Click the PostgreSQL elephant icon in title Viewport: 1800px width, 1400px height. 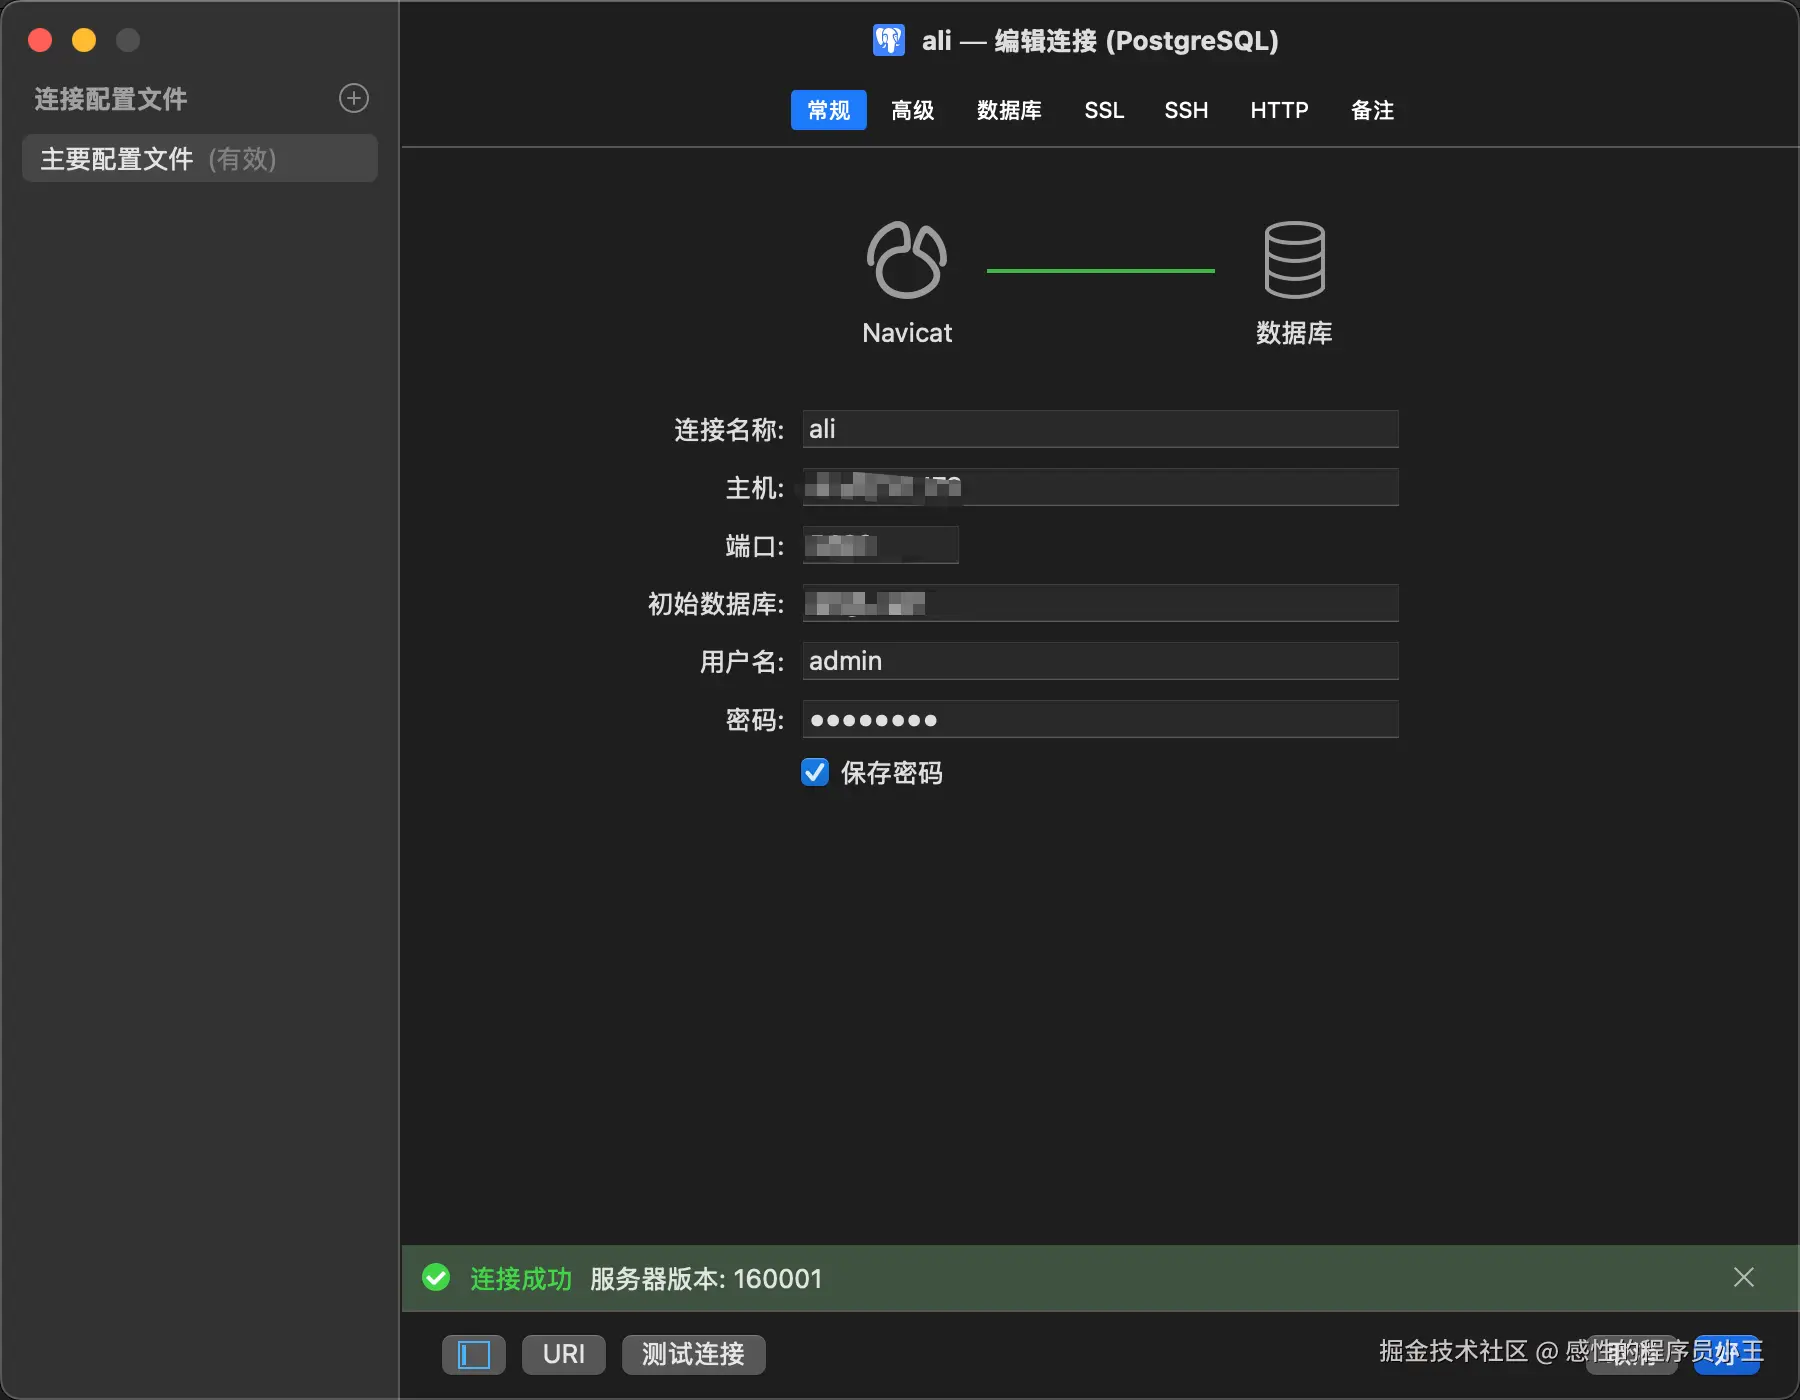click(889, 40)
